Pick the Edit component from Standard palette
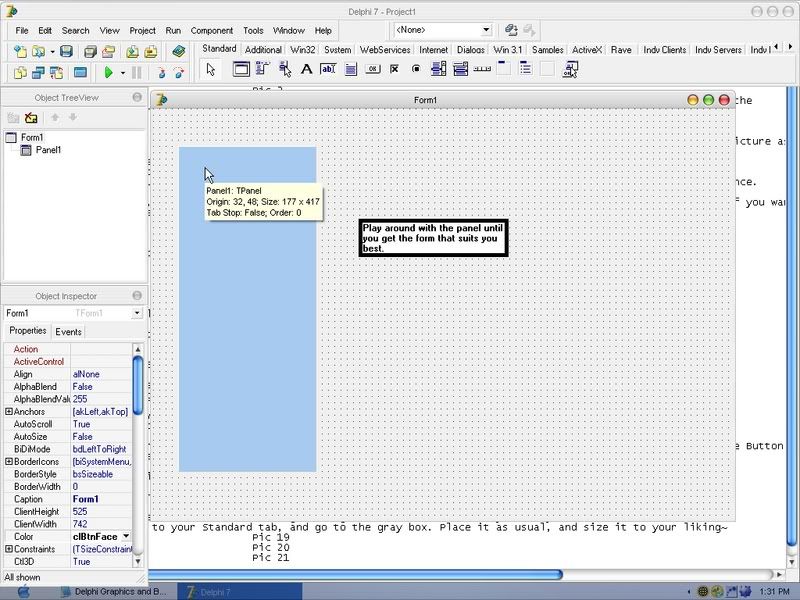800x600 pixels. click(328, 70)
